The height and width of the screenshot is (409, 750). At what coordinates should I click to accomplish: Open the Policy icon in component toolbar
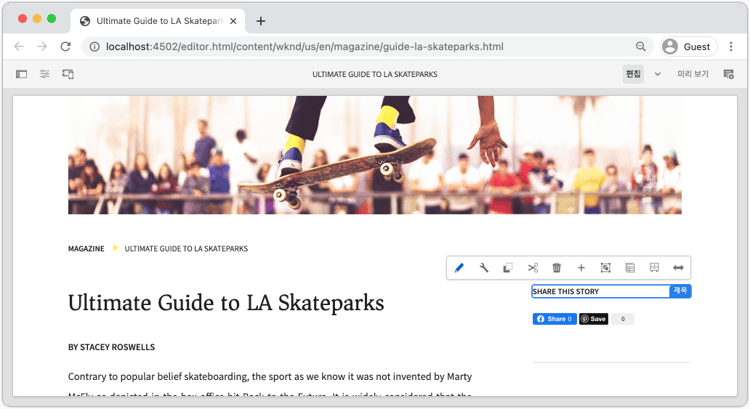coord(630,268)
